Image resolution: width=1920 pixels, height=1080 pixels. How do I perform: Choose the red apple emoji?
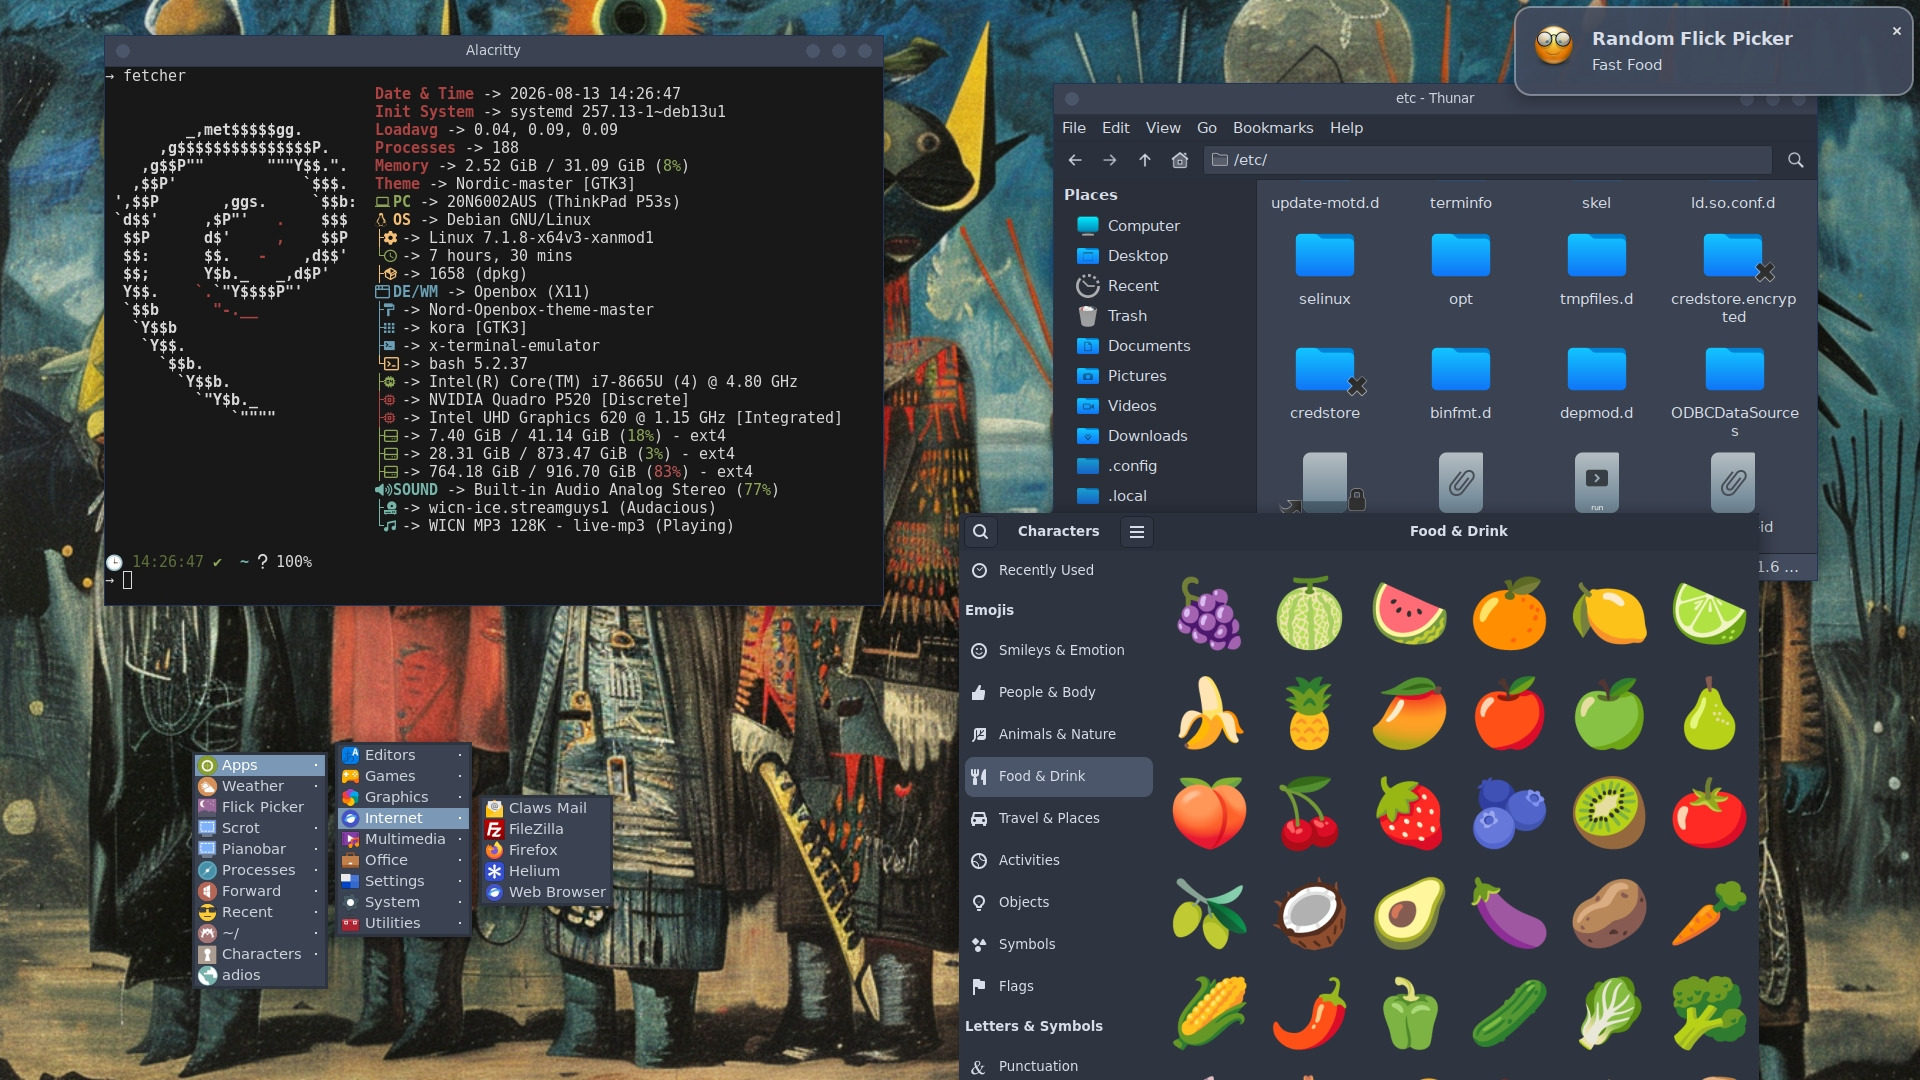point(1509,714)
